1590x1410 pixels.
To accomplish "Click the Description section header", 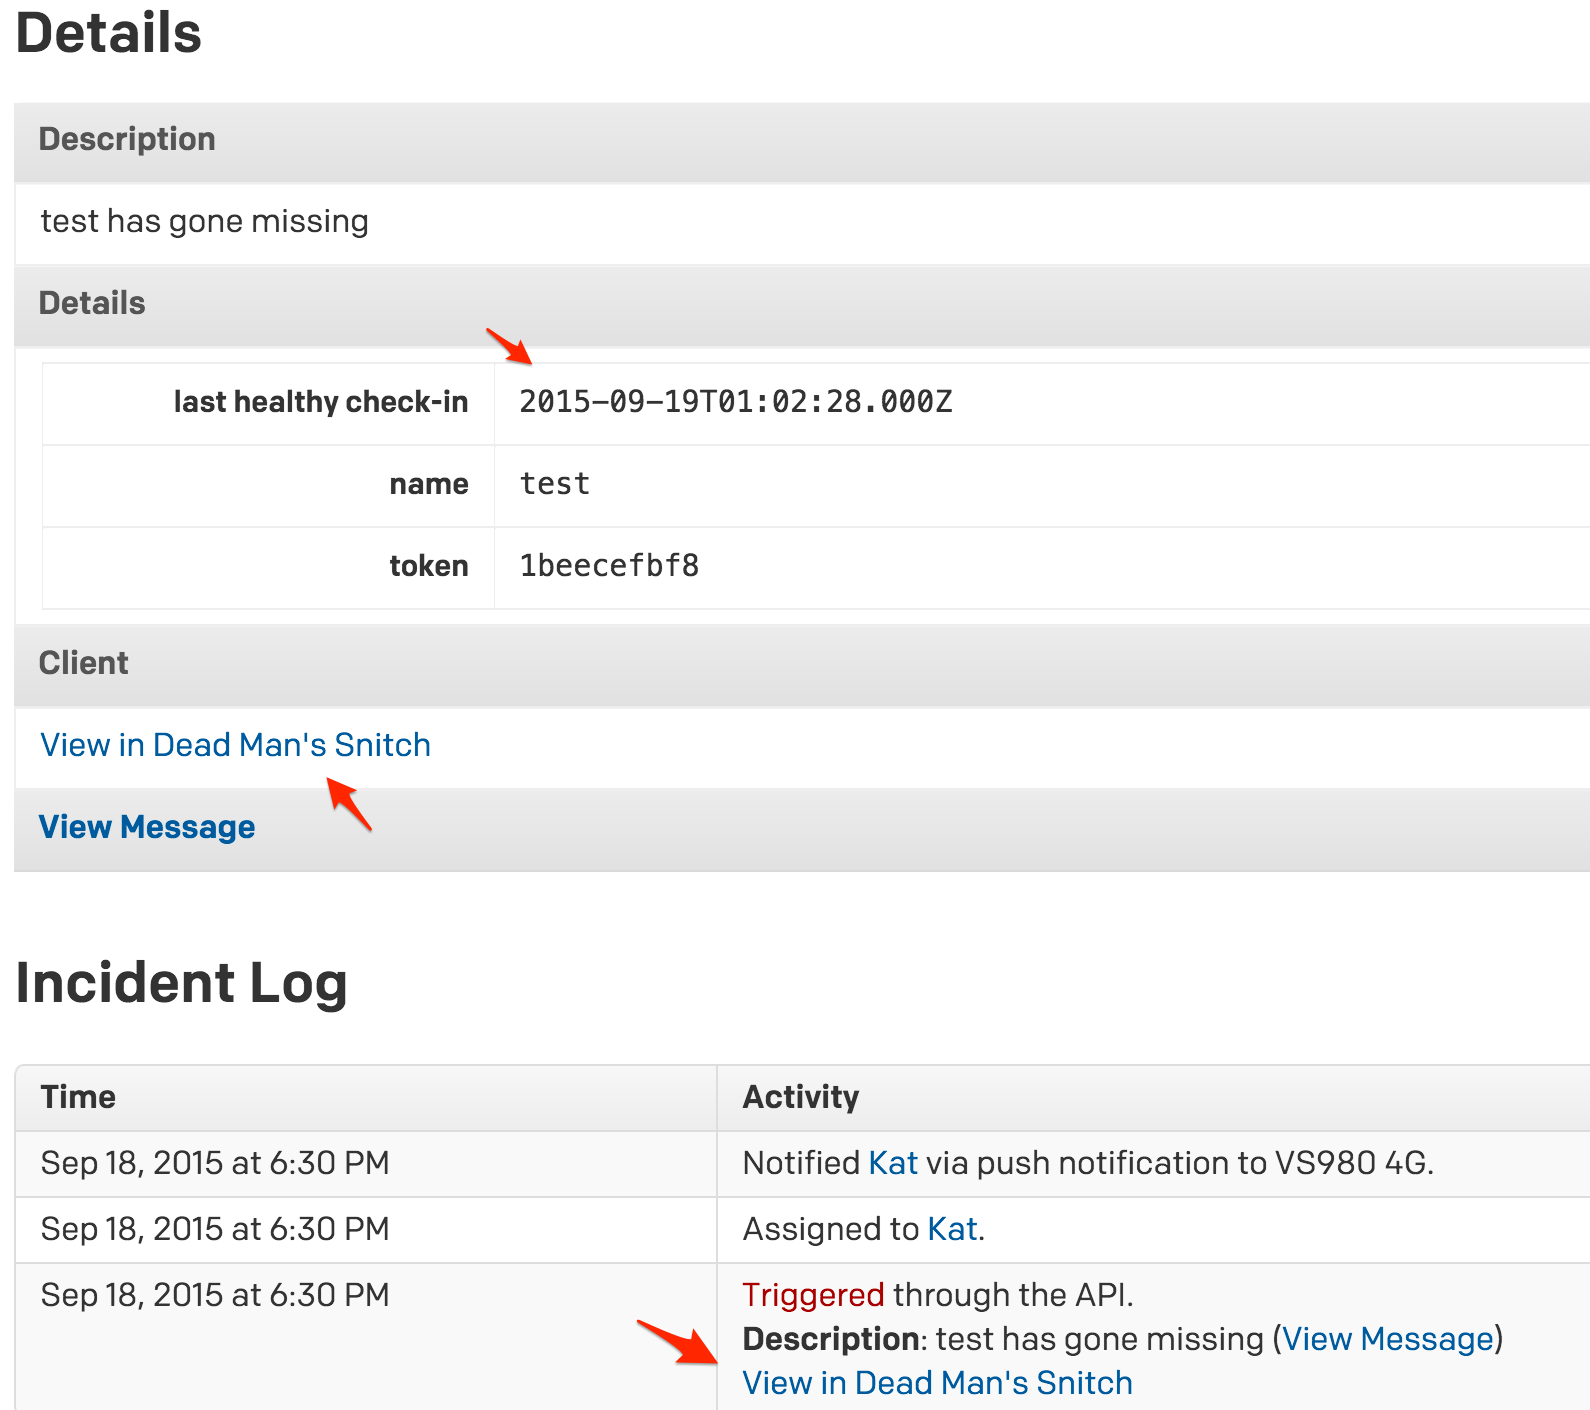I will pyautogui.click(x=127, y=139).
